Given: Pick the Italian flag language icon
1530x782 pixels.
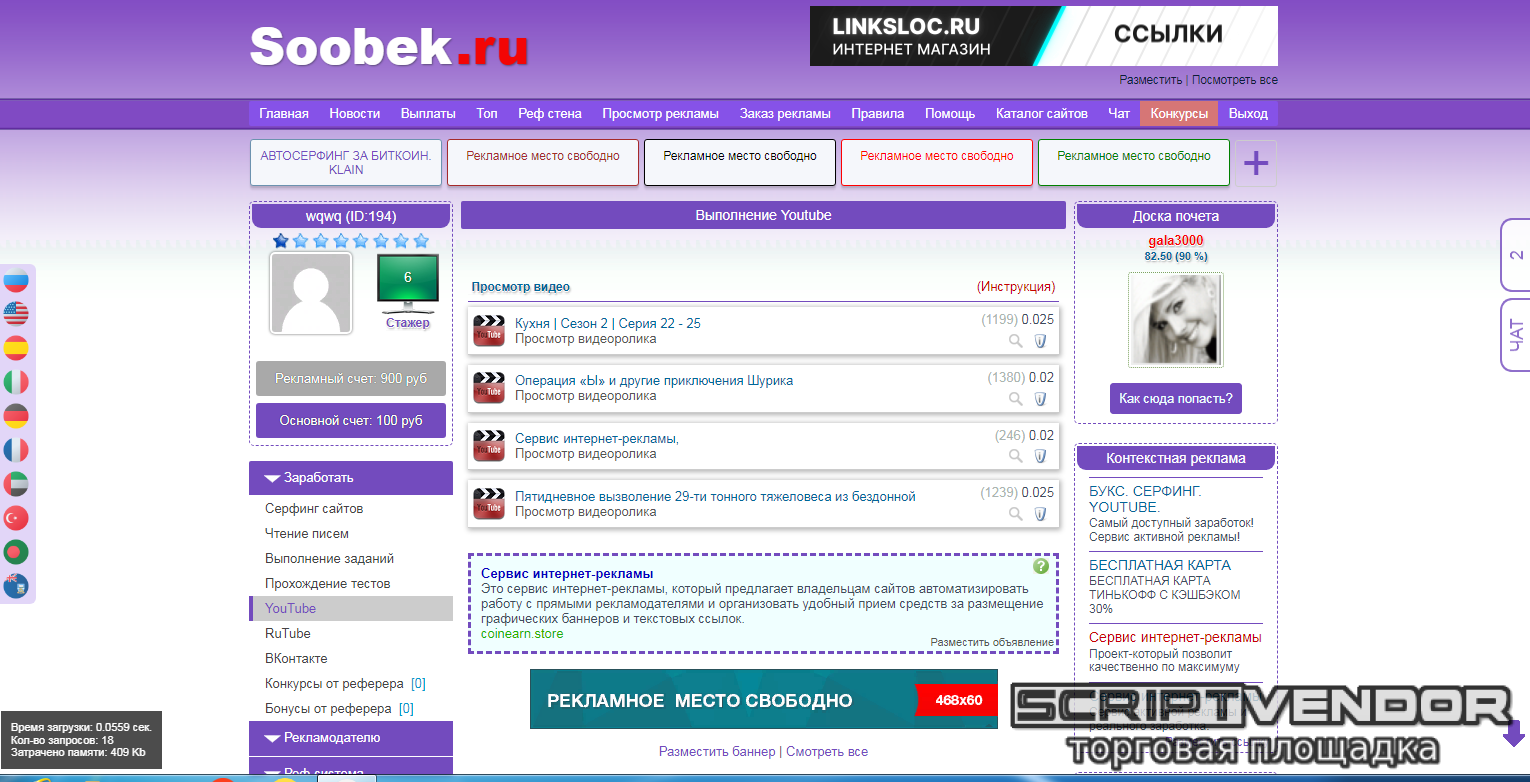Looking at the screenshot, I should (16, 382).
